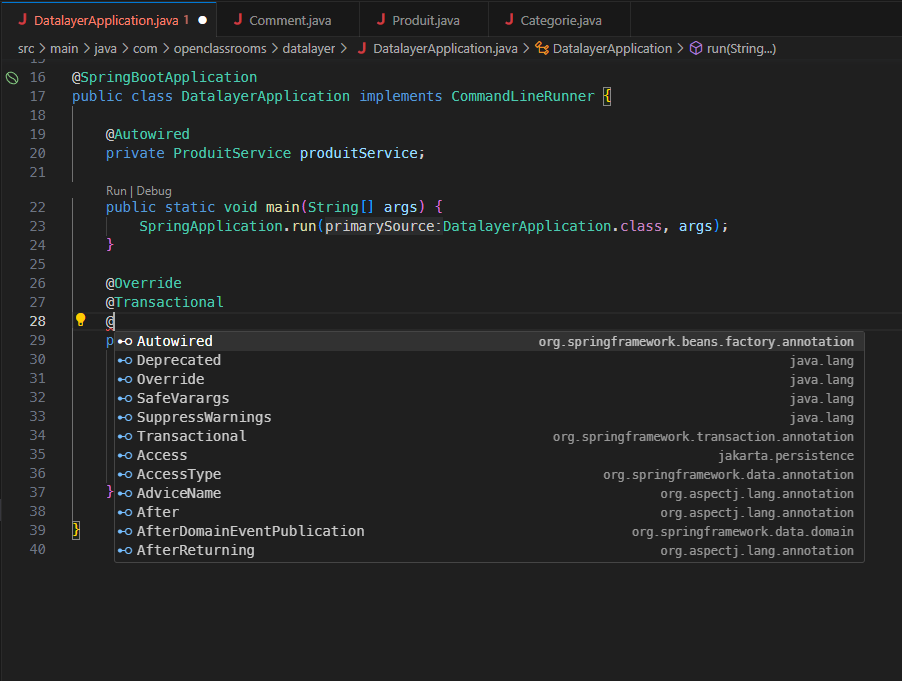The image size is (902, 681).
Task: Click the lightbulb quick-fix icon on line 28
Action: [81, 321]
